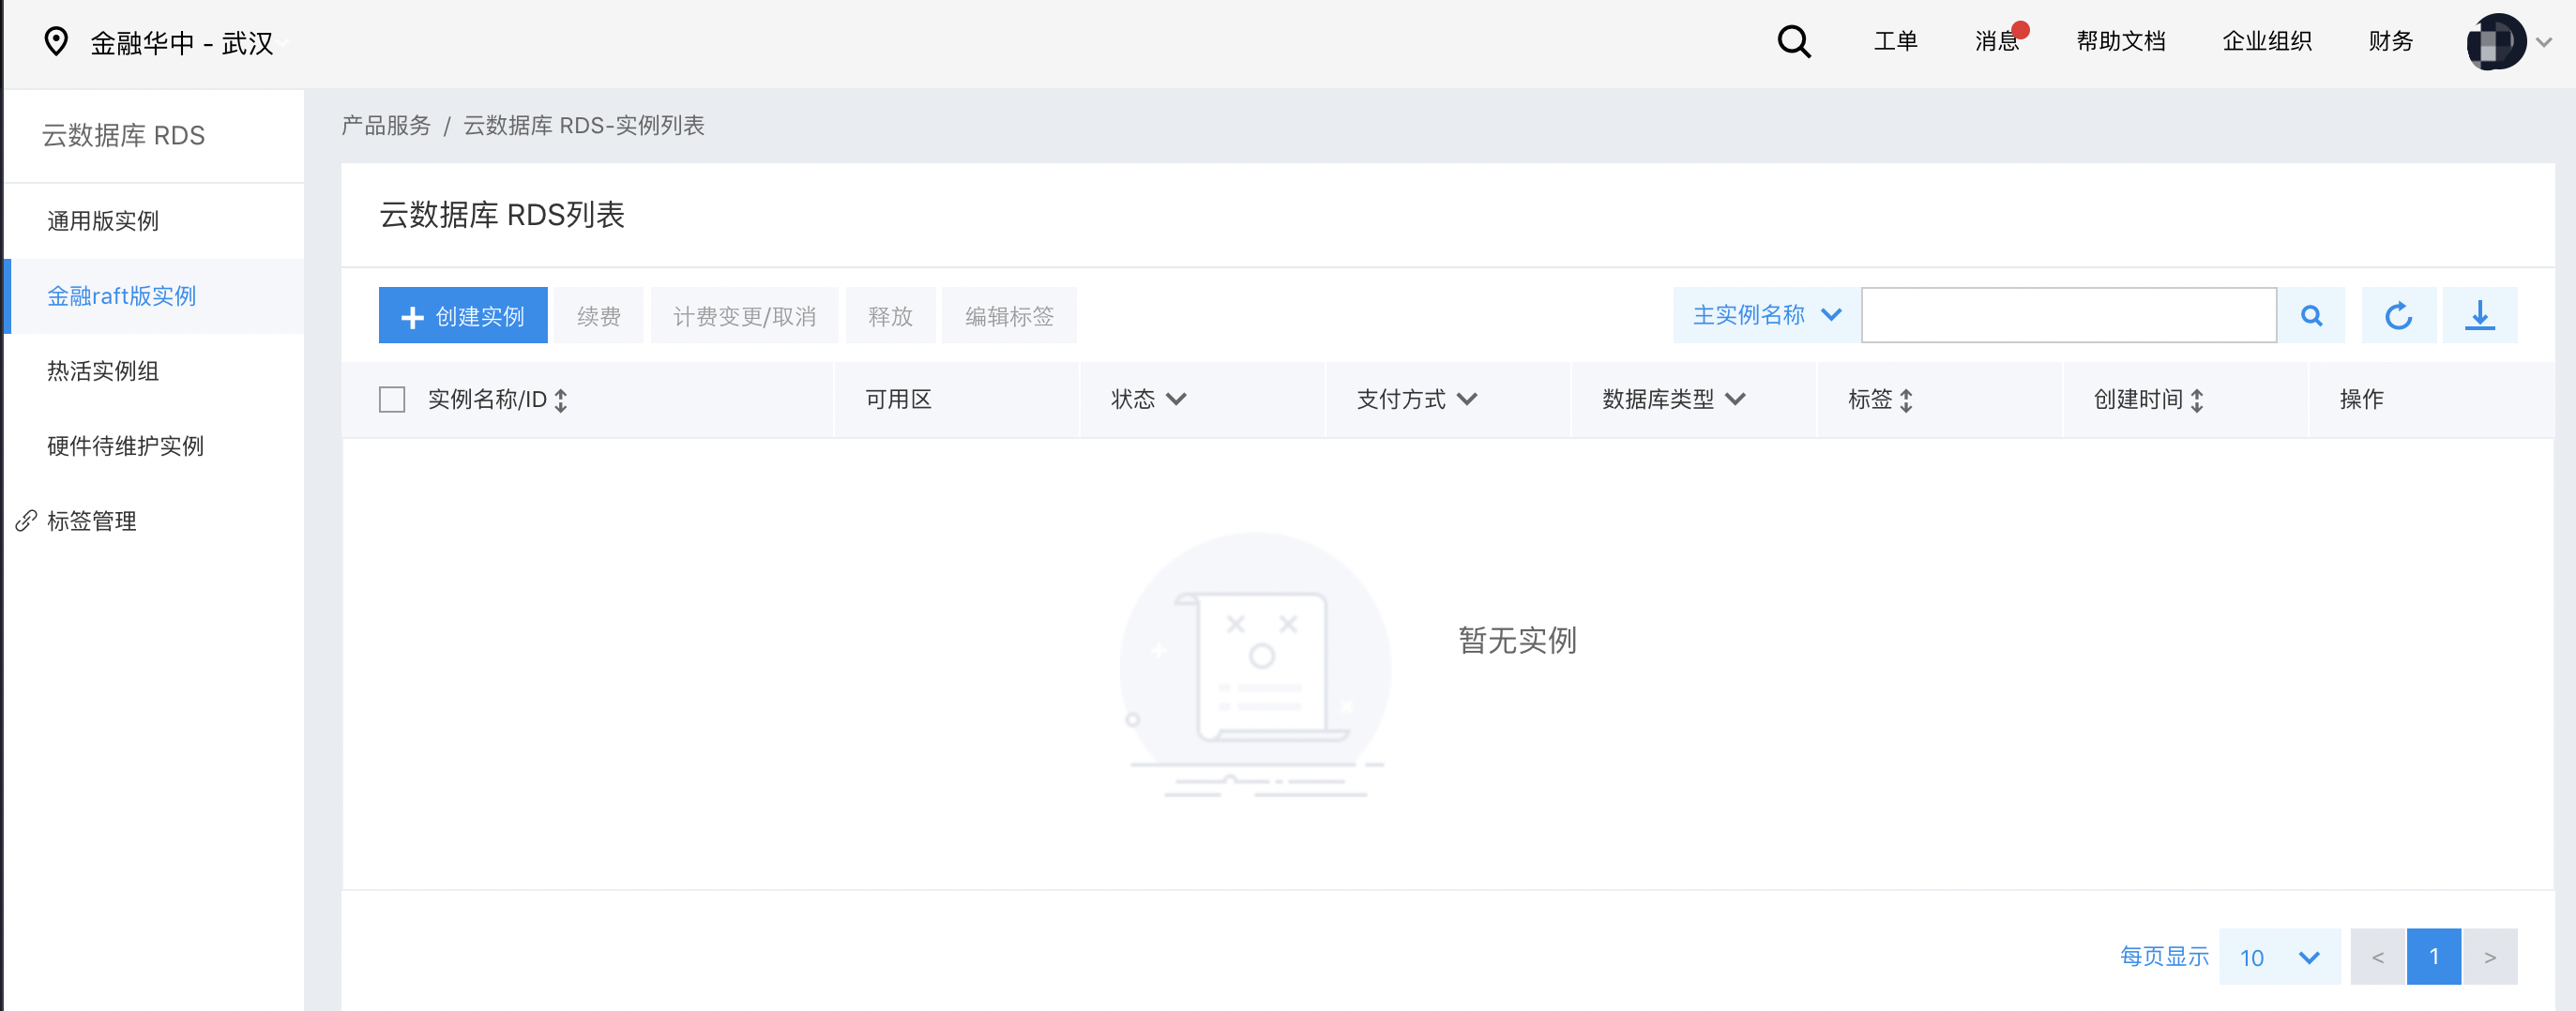Sort by 标签 column arrows

(x=1906, y=400)
